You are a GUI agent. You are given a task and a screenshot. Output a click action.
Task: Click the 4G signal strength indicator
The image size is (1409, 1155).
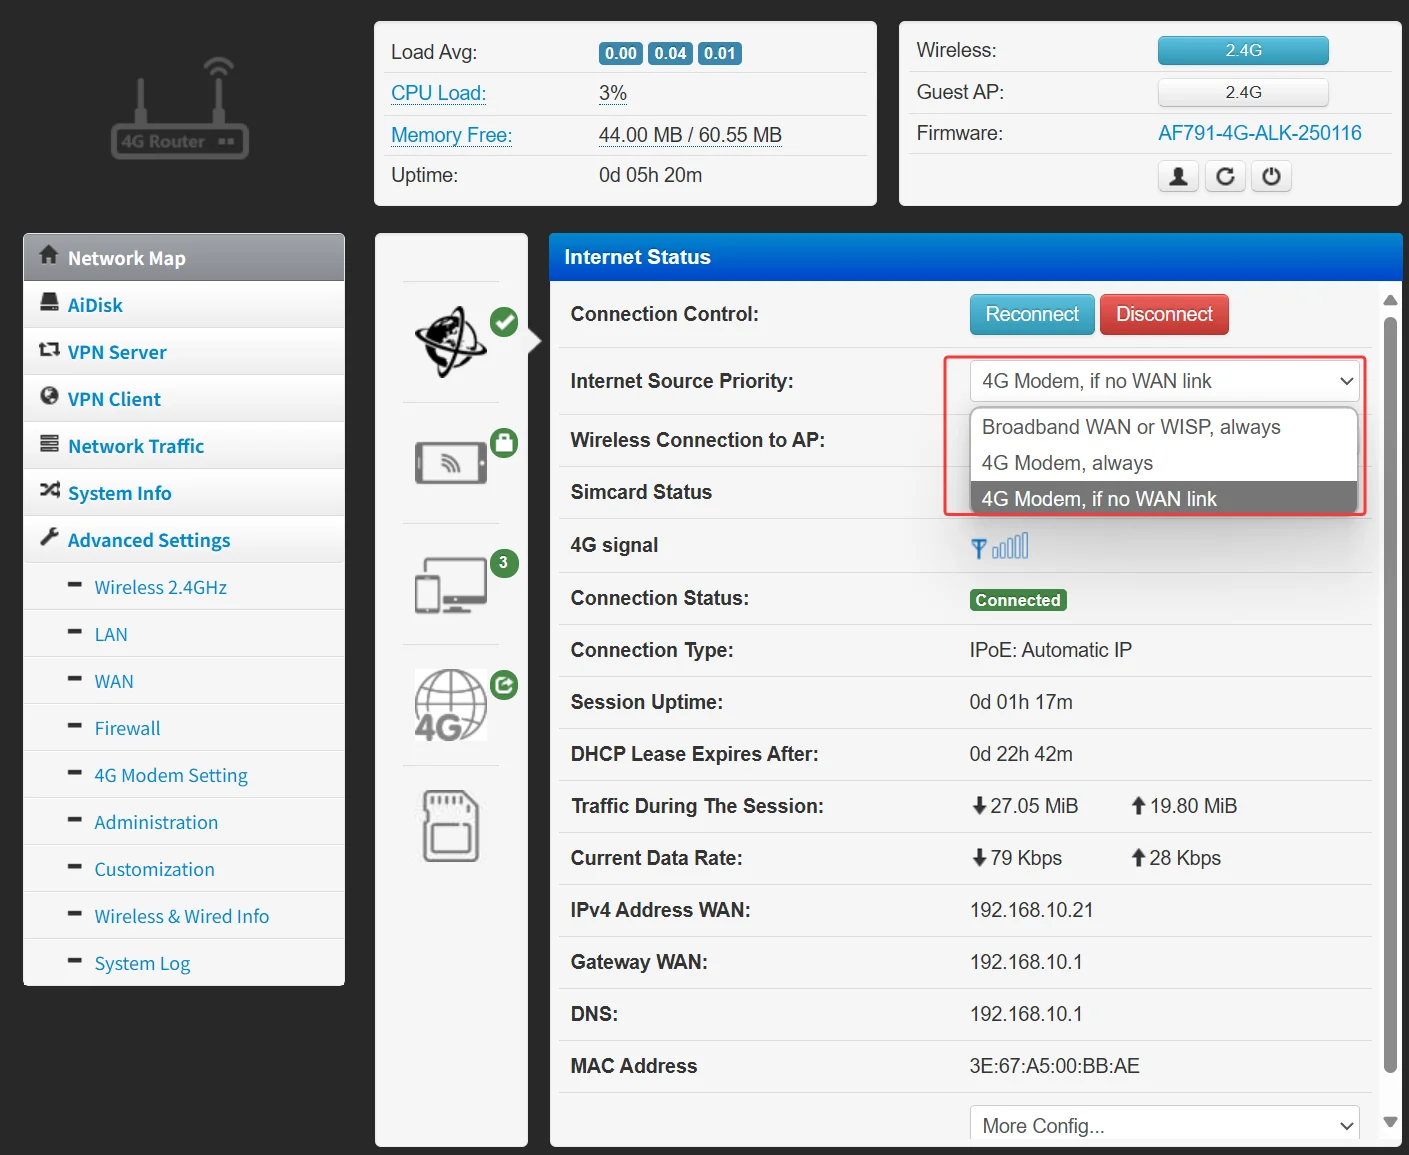pyautogui.click(x=1000, y=546)
